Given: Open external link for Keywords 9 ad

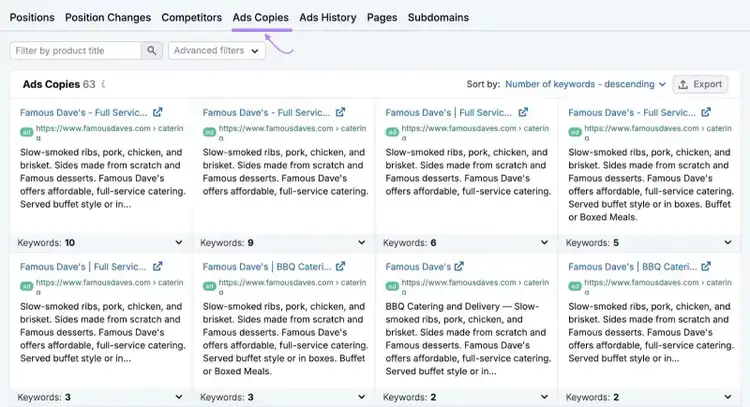Looking at the screenshot, I should 340,112.
